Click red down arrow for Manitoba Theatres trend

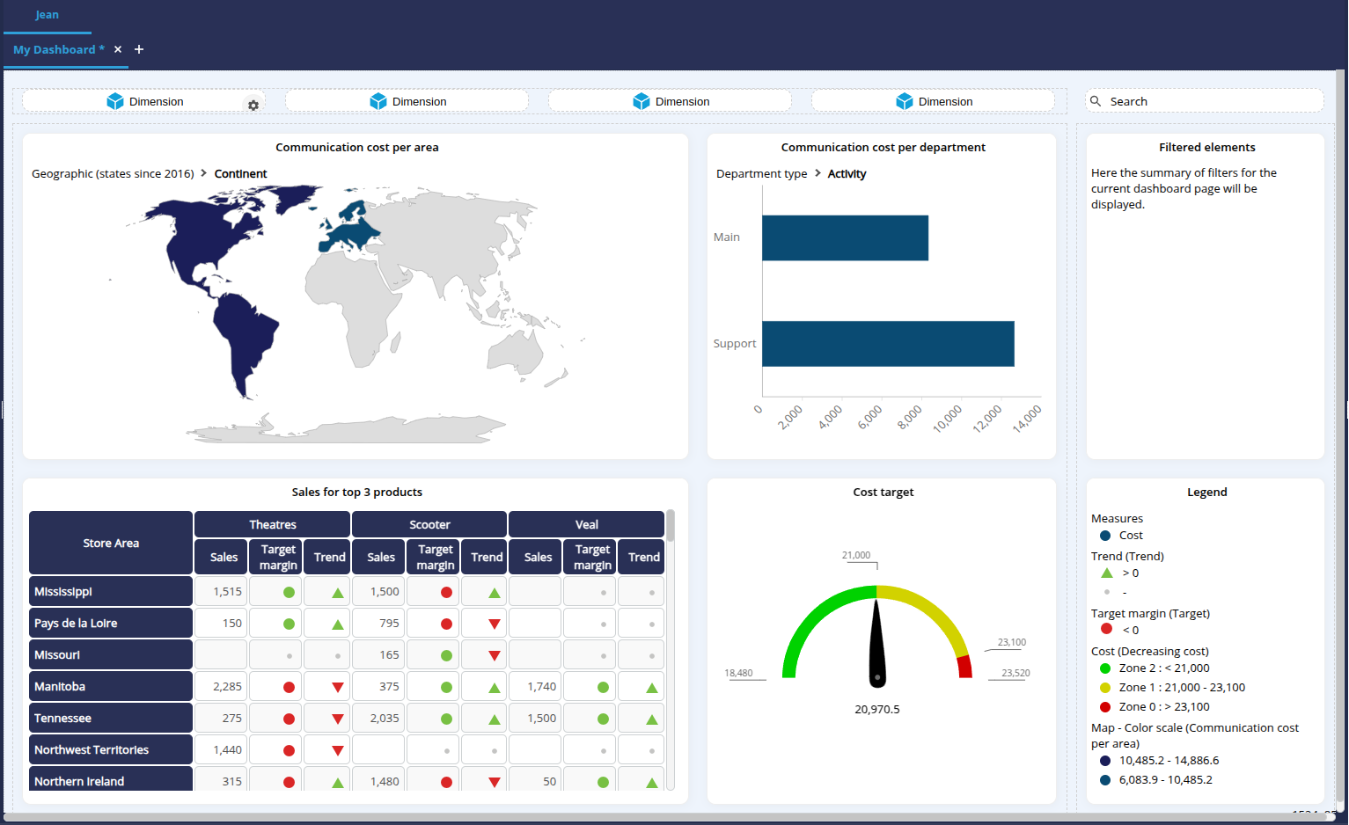pos(338,687)
